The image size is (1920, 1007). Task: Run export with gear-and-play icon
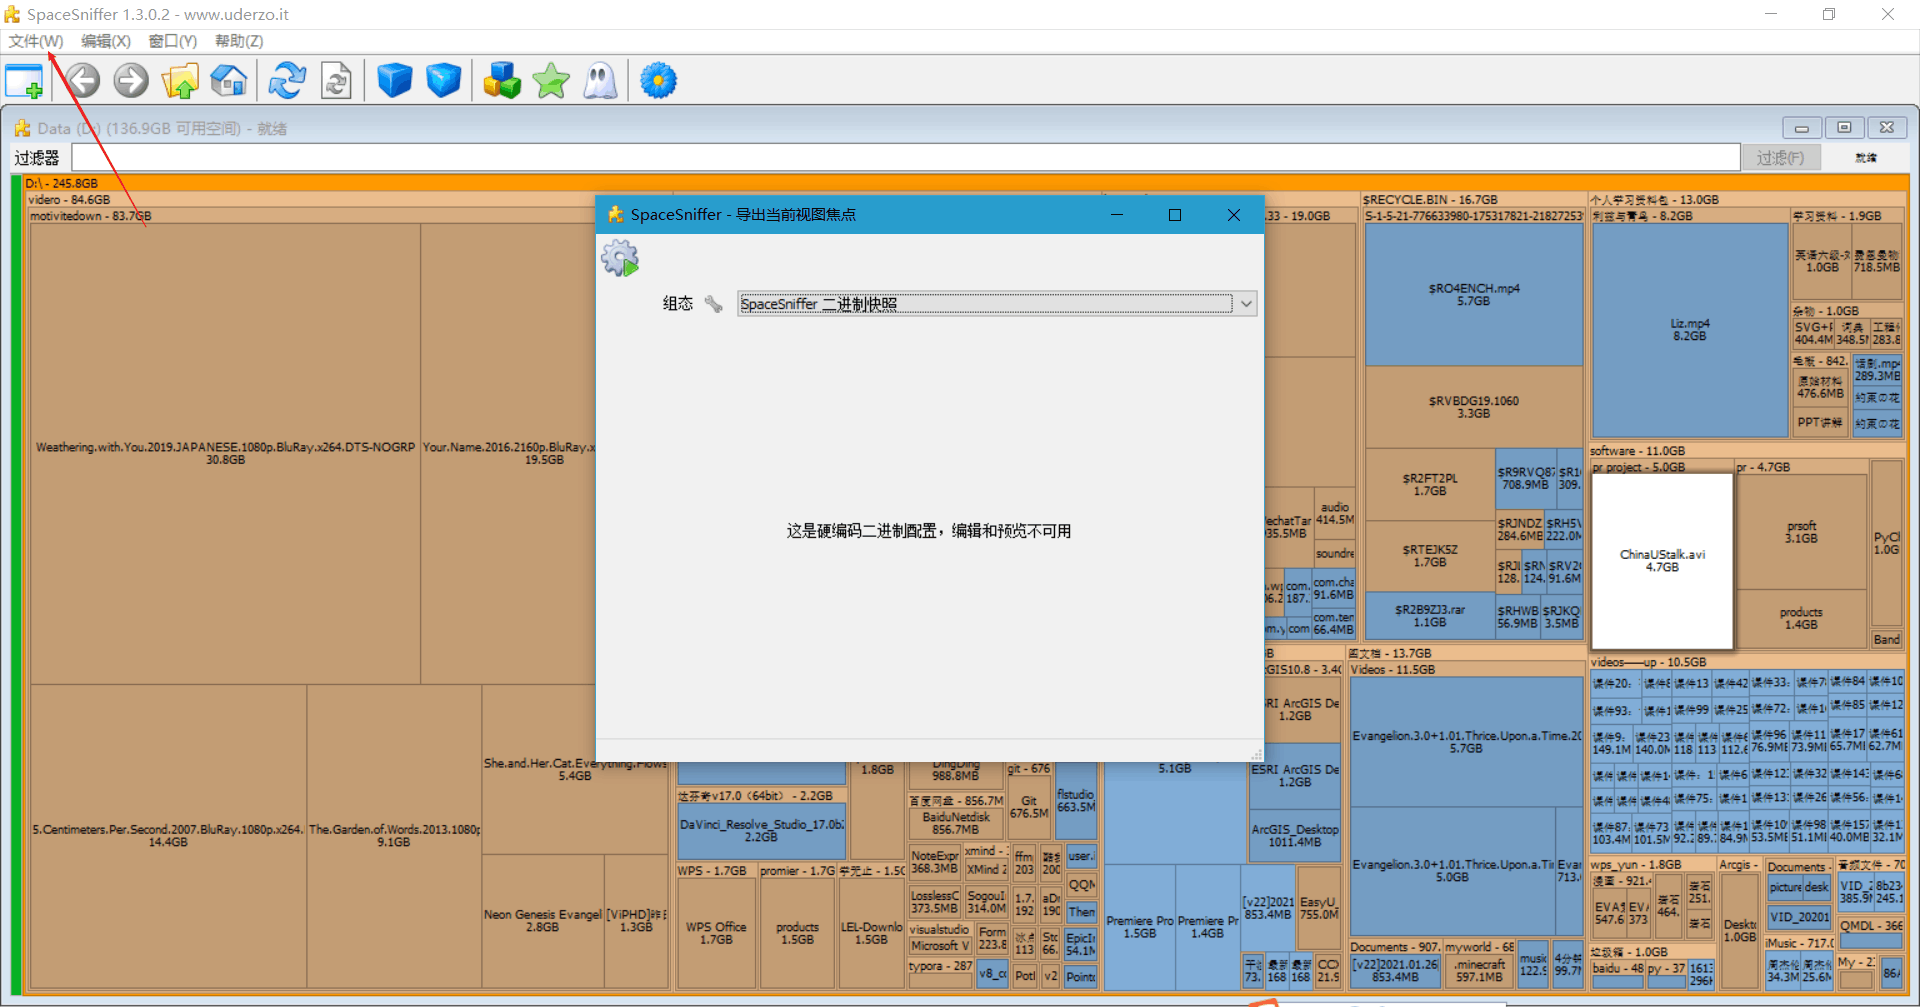tap(620, 259)
